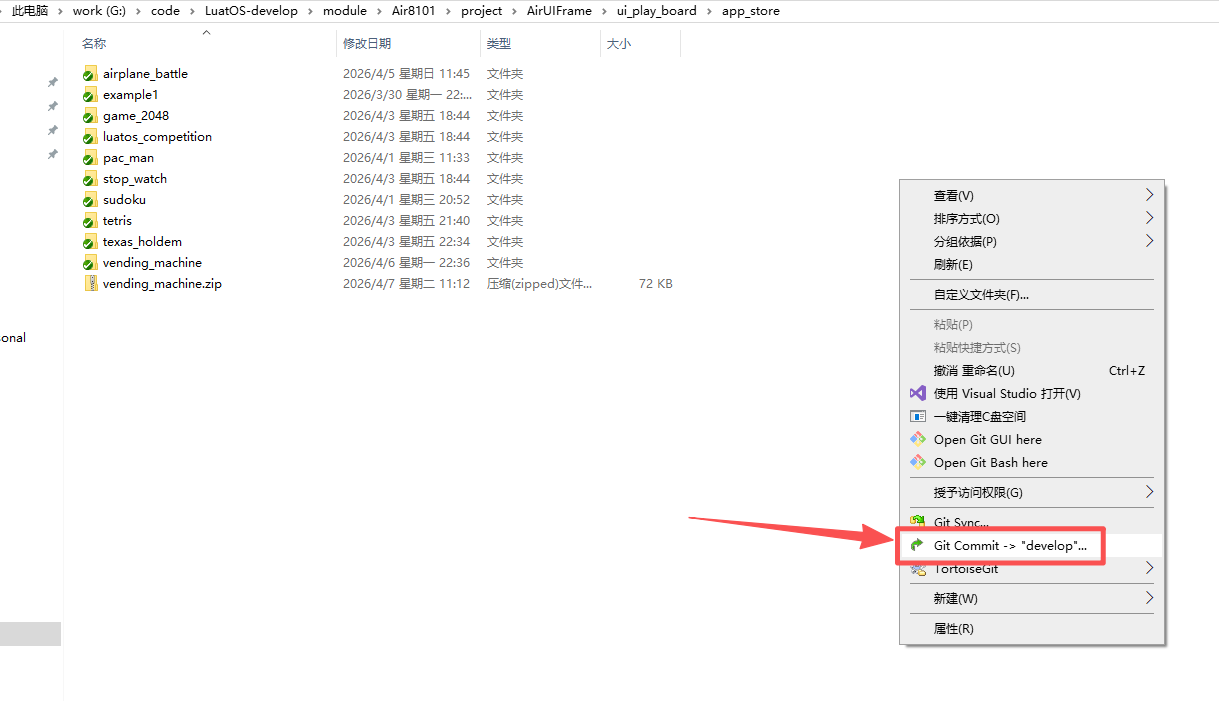
Task: Navigate to Air8101 breadcrumb
Action: (415, 11)
